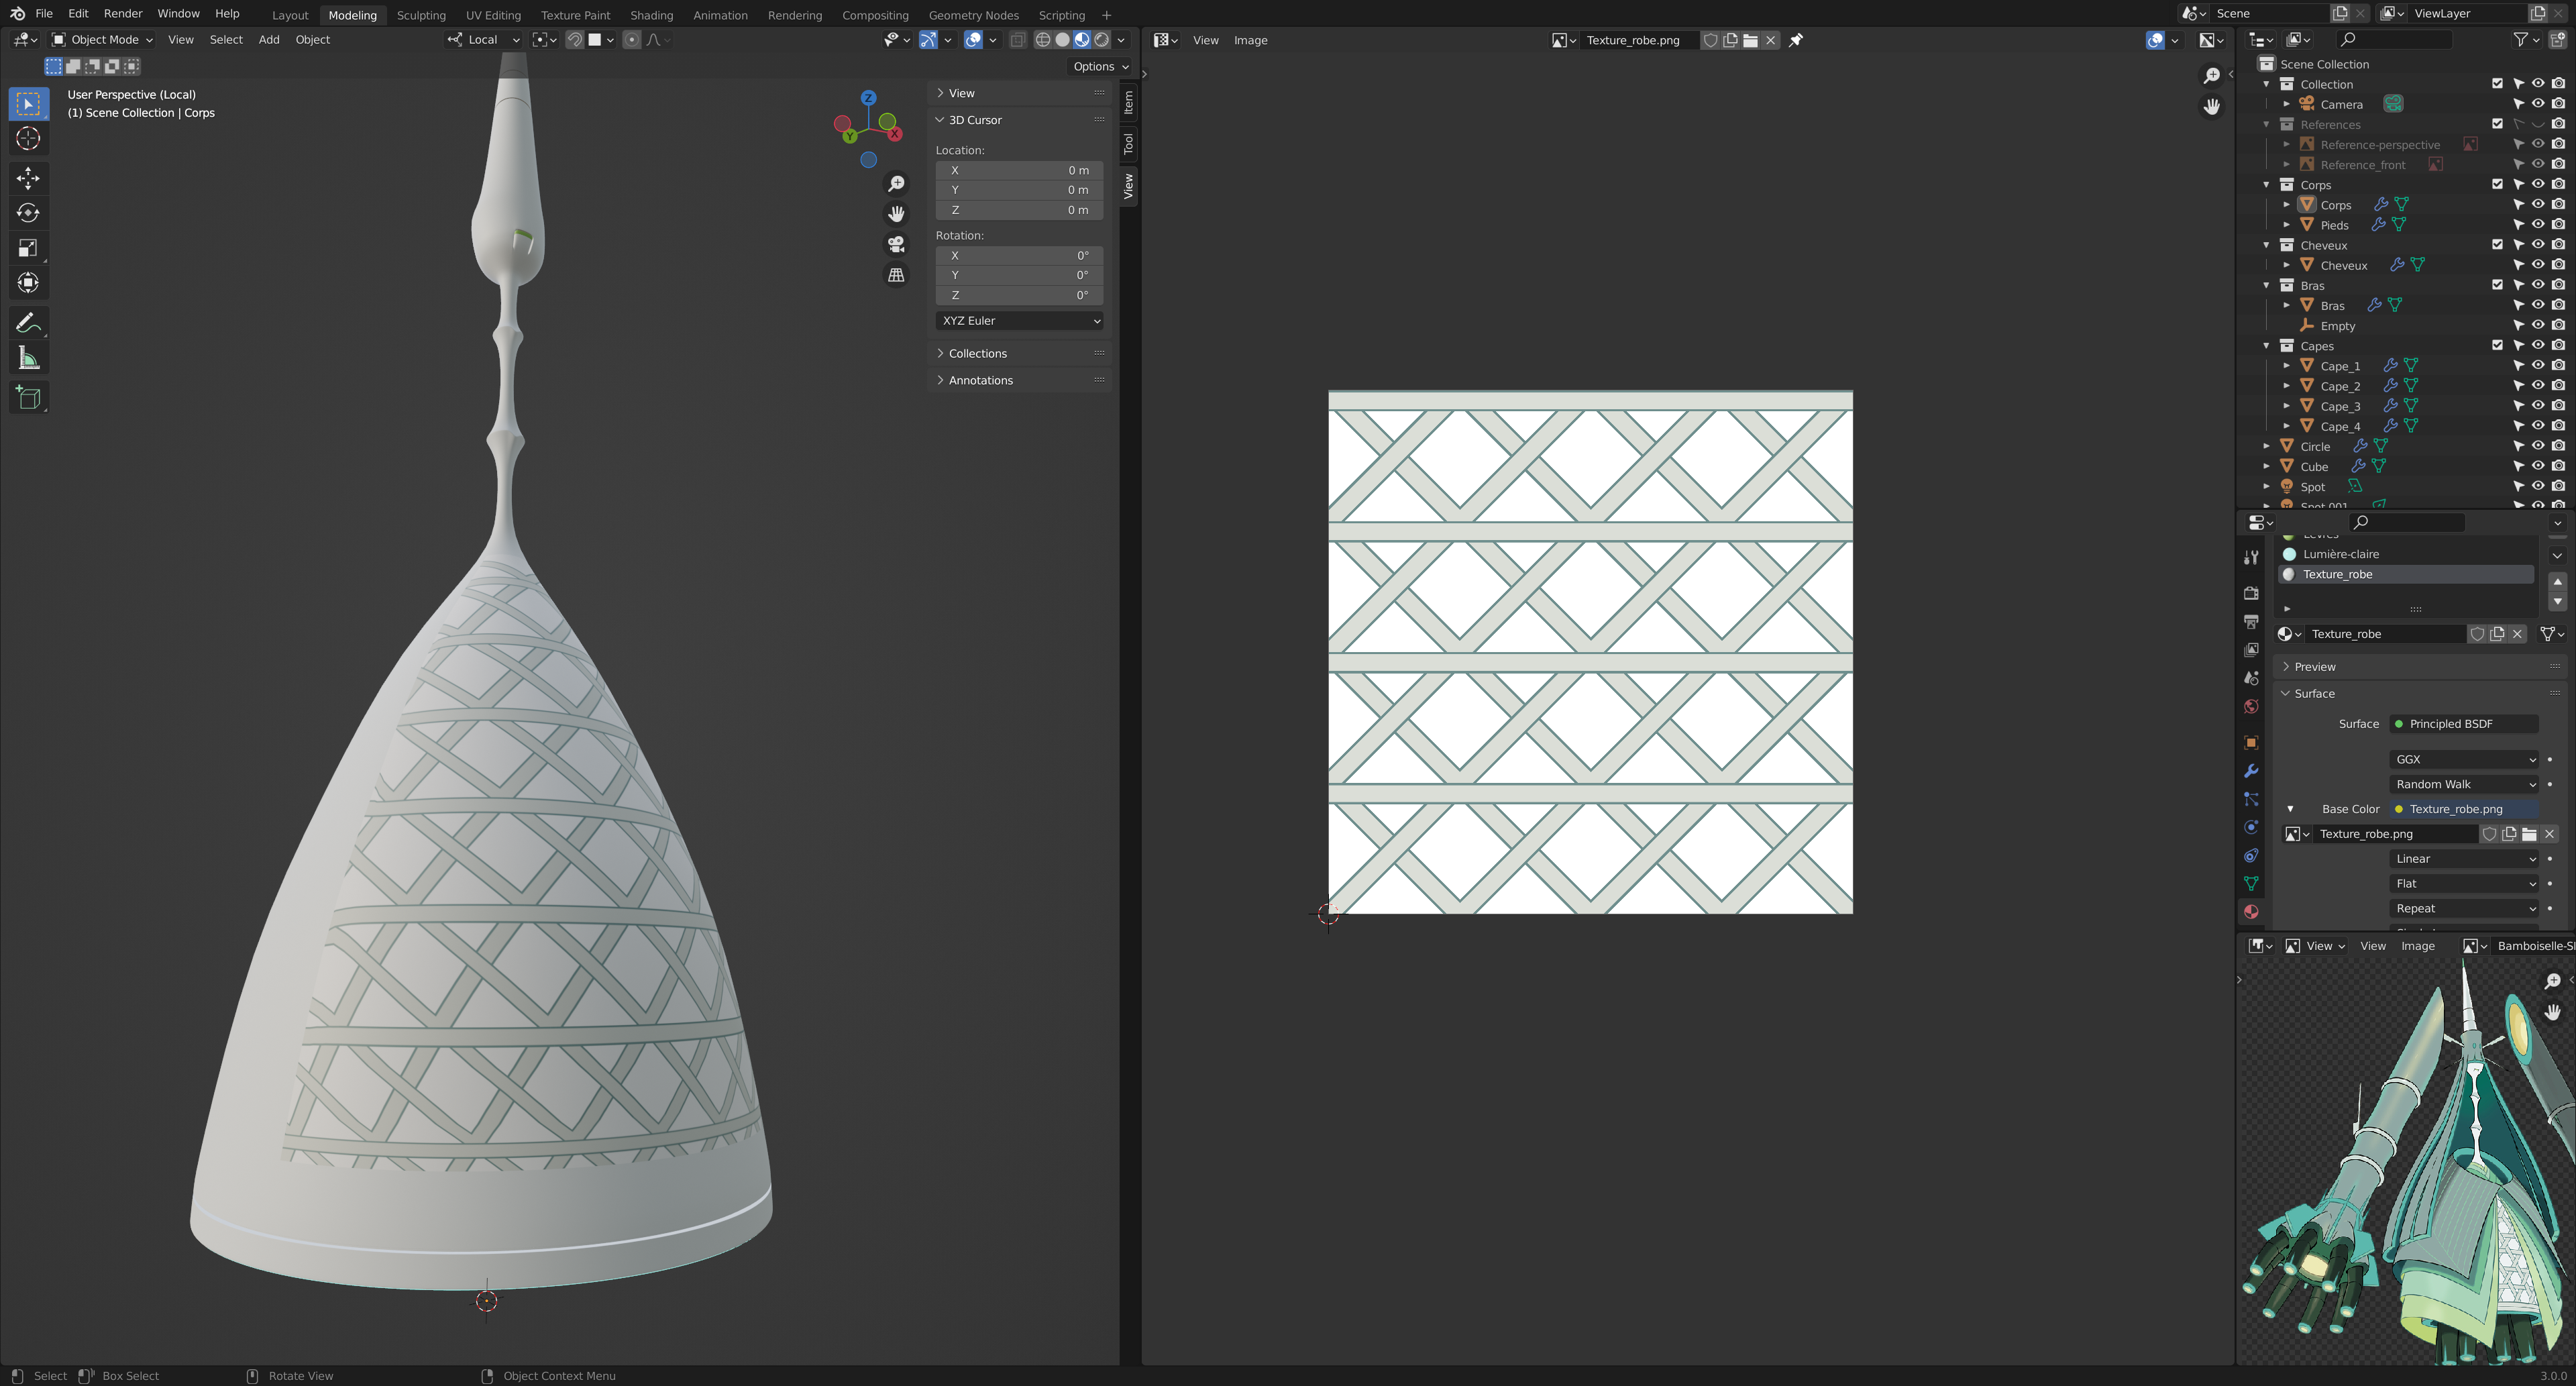
Task: Toggle camera view icon in viewport
Action: [896, 244]
